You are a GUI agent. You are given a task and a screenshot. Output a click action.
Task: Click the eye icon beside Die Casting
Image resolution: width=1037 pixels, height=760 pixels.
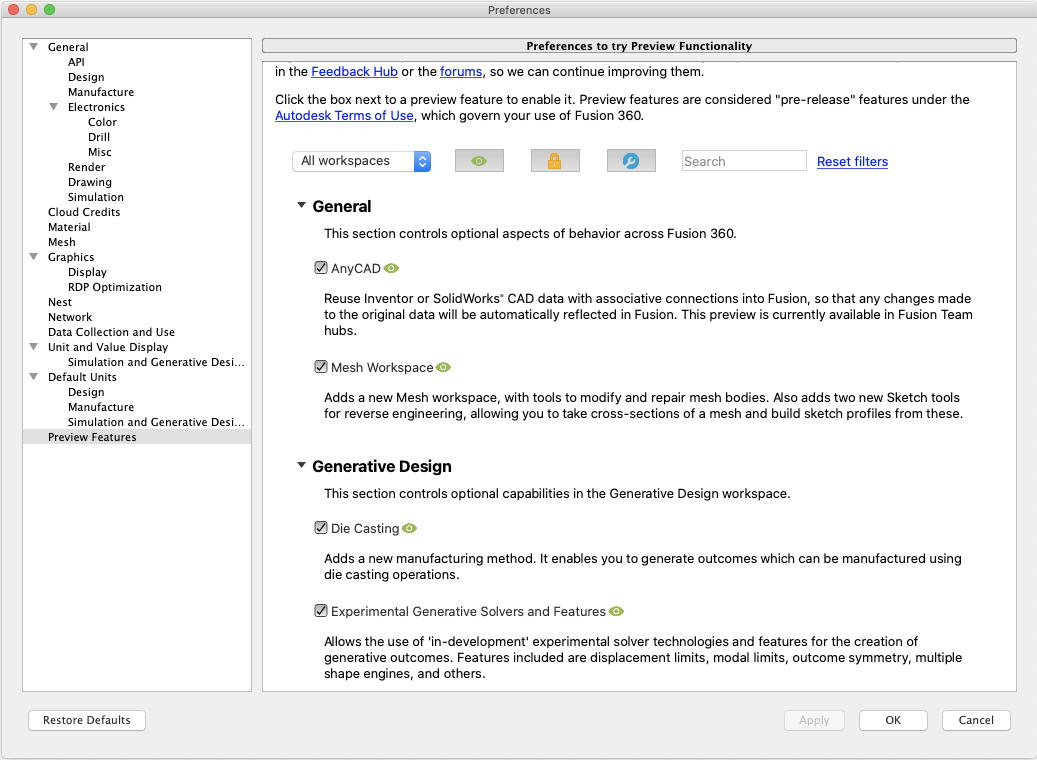tap(409, 528)
